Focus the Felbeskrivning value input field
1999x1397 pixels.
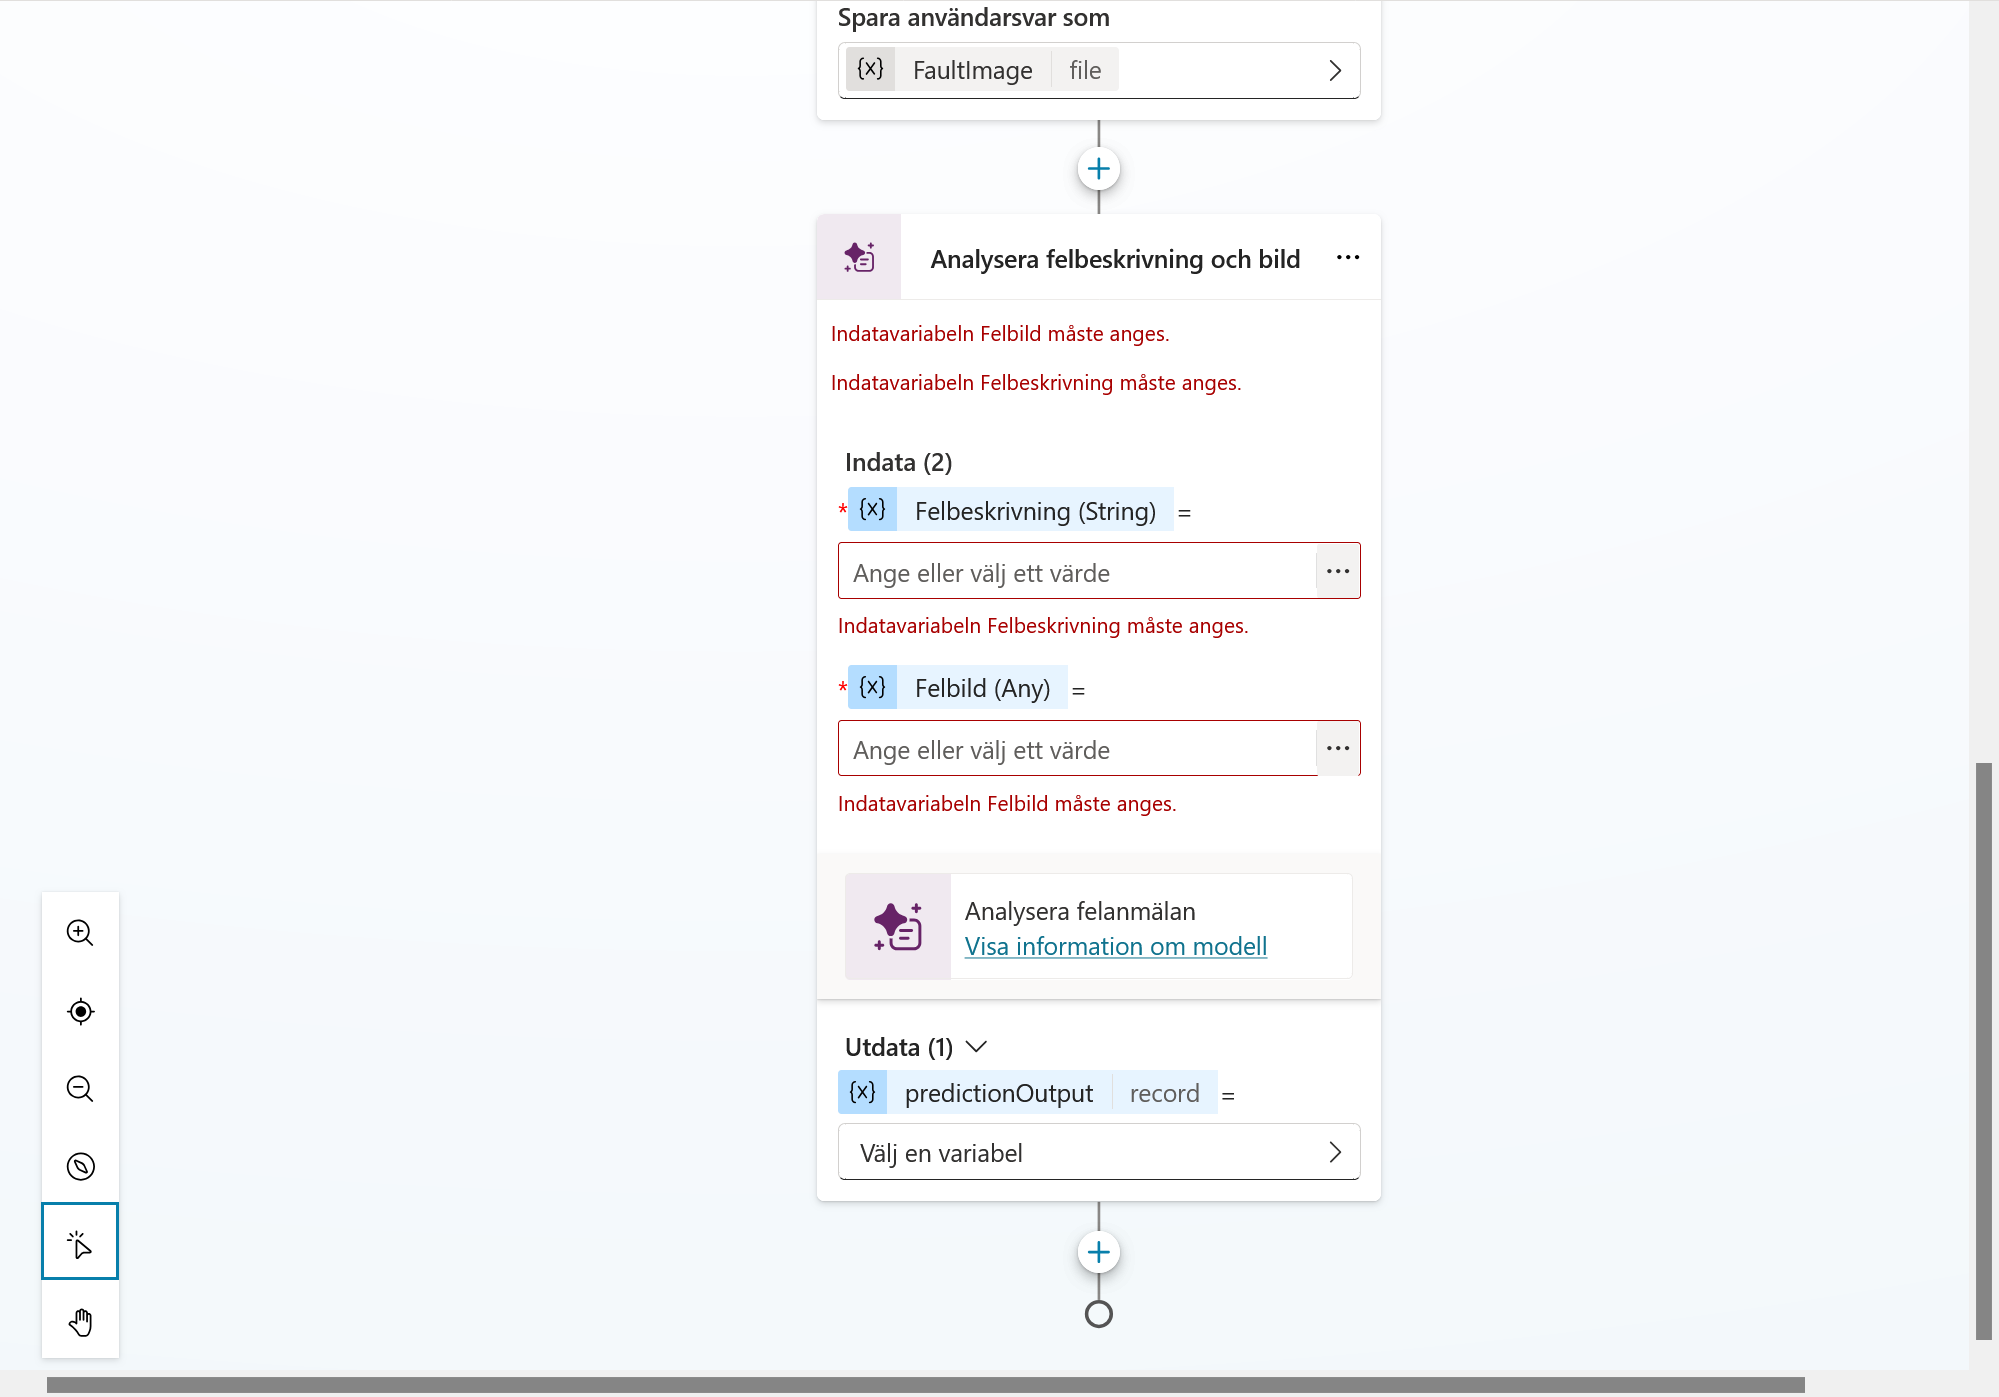pos(1077,571)
